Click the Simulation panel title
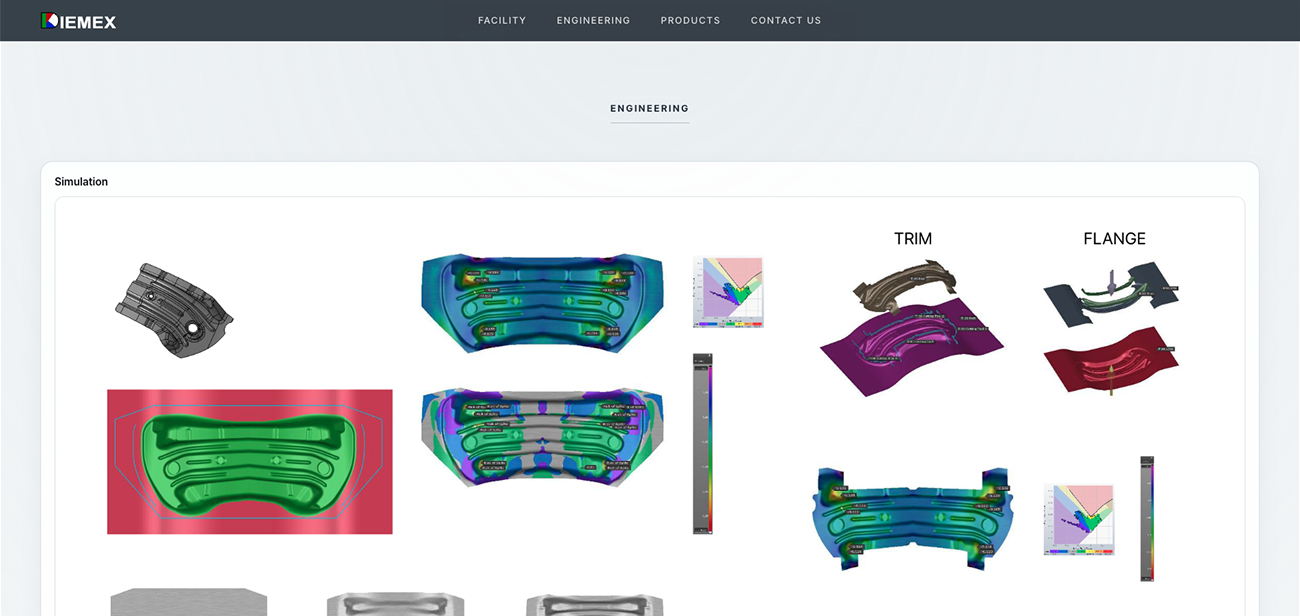 (81, 182)
